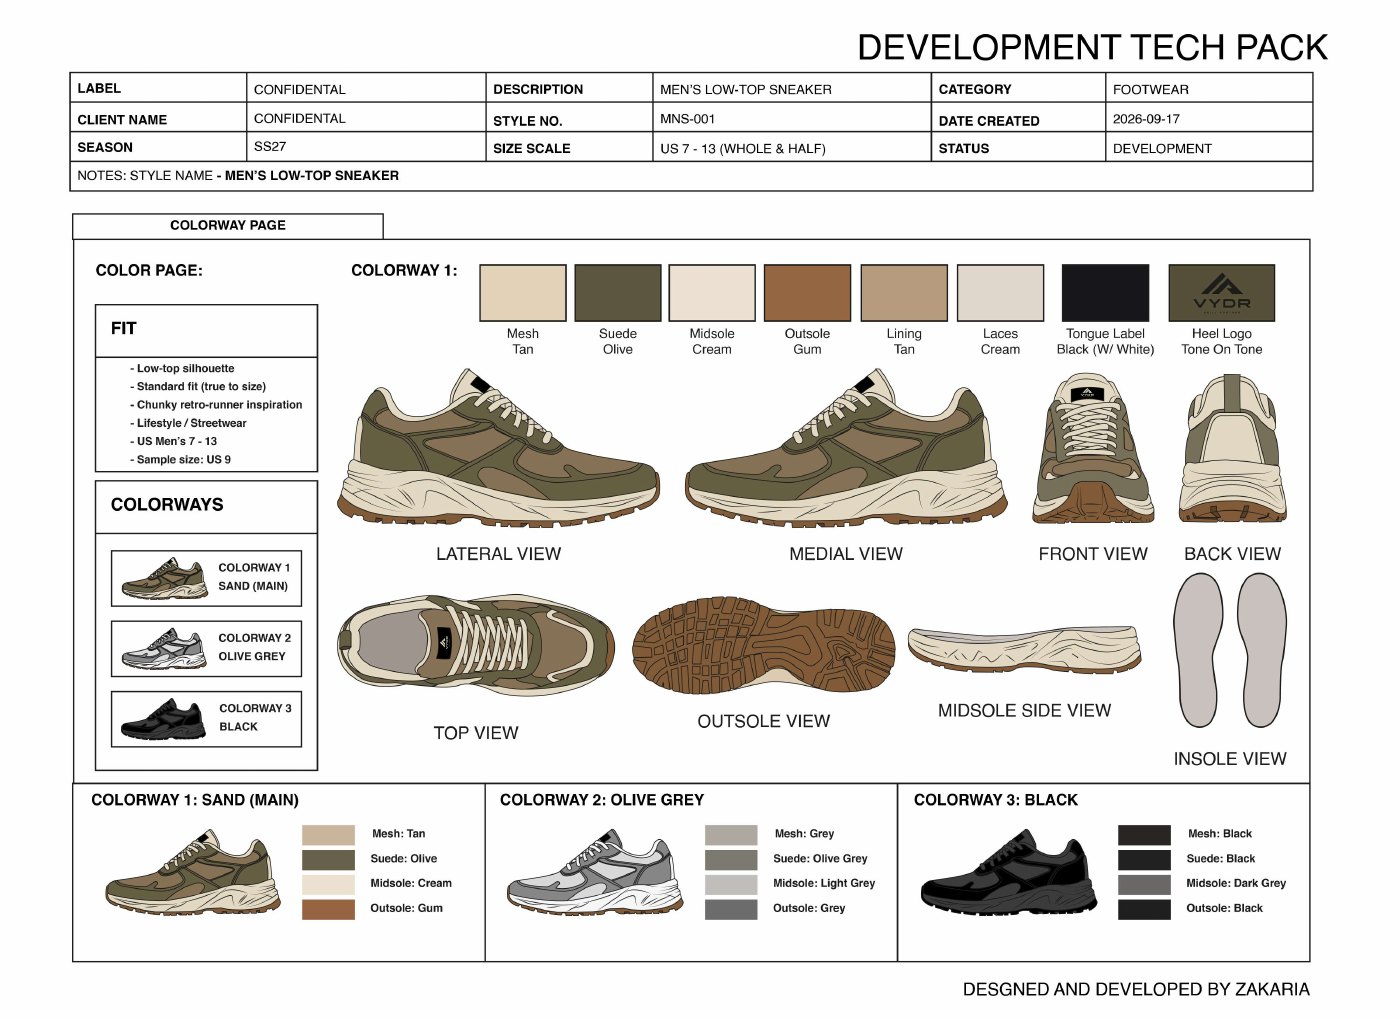Select the lateral view sneaker illustration
The image size is (1400, 1021).
(x=498, y=448)
